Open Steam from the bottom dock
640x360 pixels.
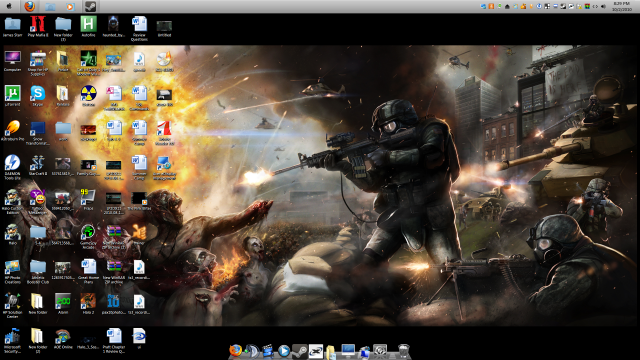pos(300,351)
